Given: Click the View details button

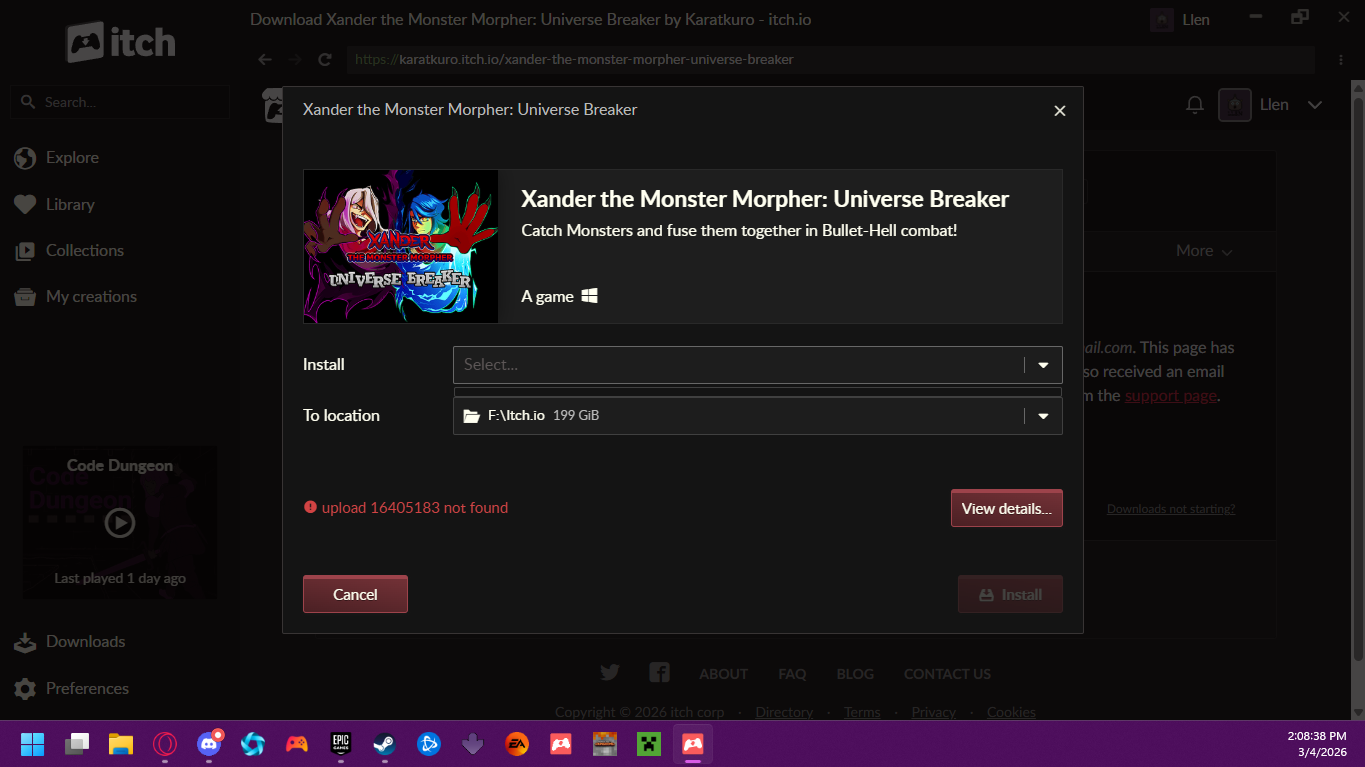Looking at the screenshot, I should 1006,508.
